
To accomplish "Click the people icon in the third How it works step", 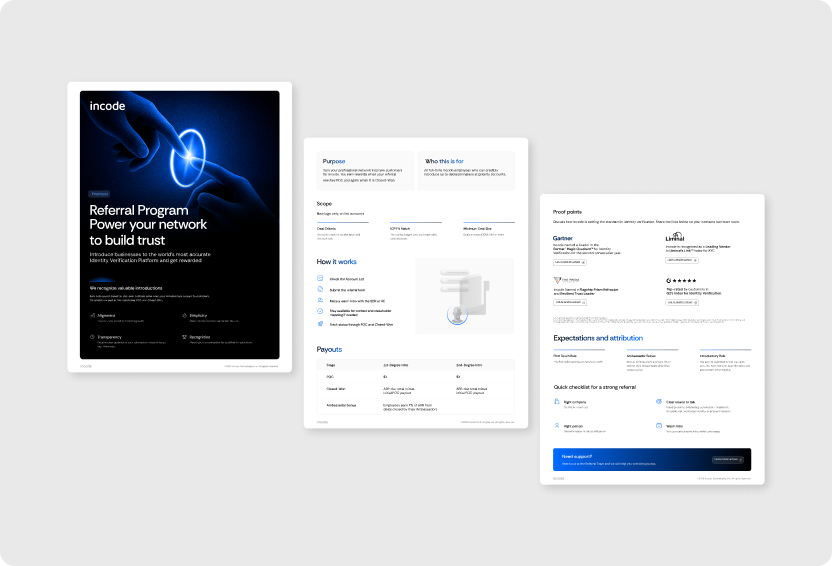I will pyautogui.click(x=320, y=300).
